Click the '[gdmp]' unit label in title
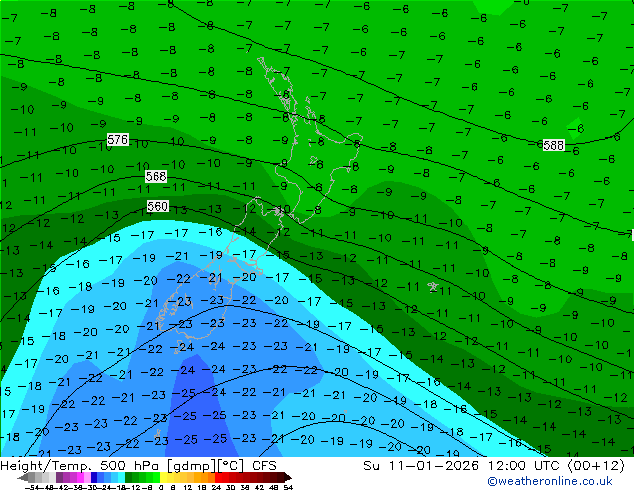Screen dimensions: 634x490 click(192, 466)
